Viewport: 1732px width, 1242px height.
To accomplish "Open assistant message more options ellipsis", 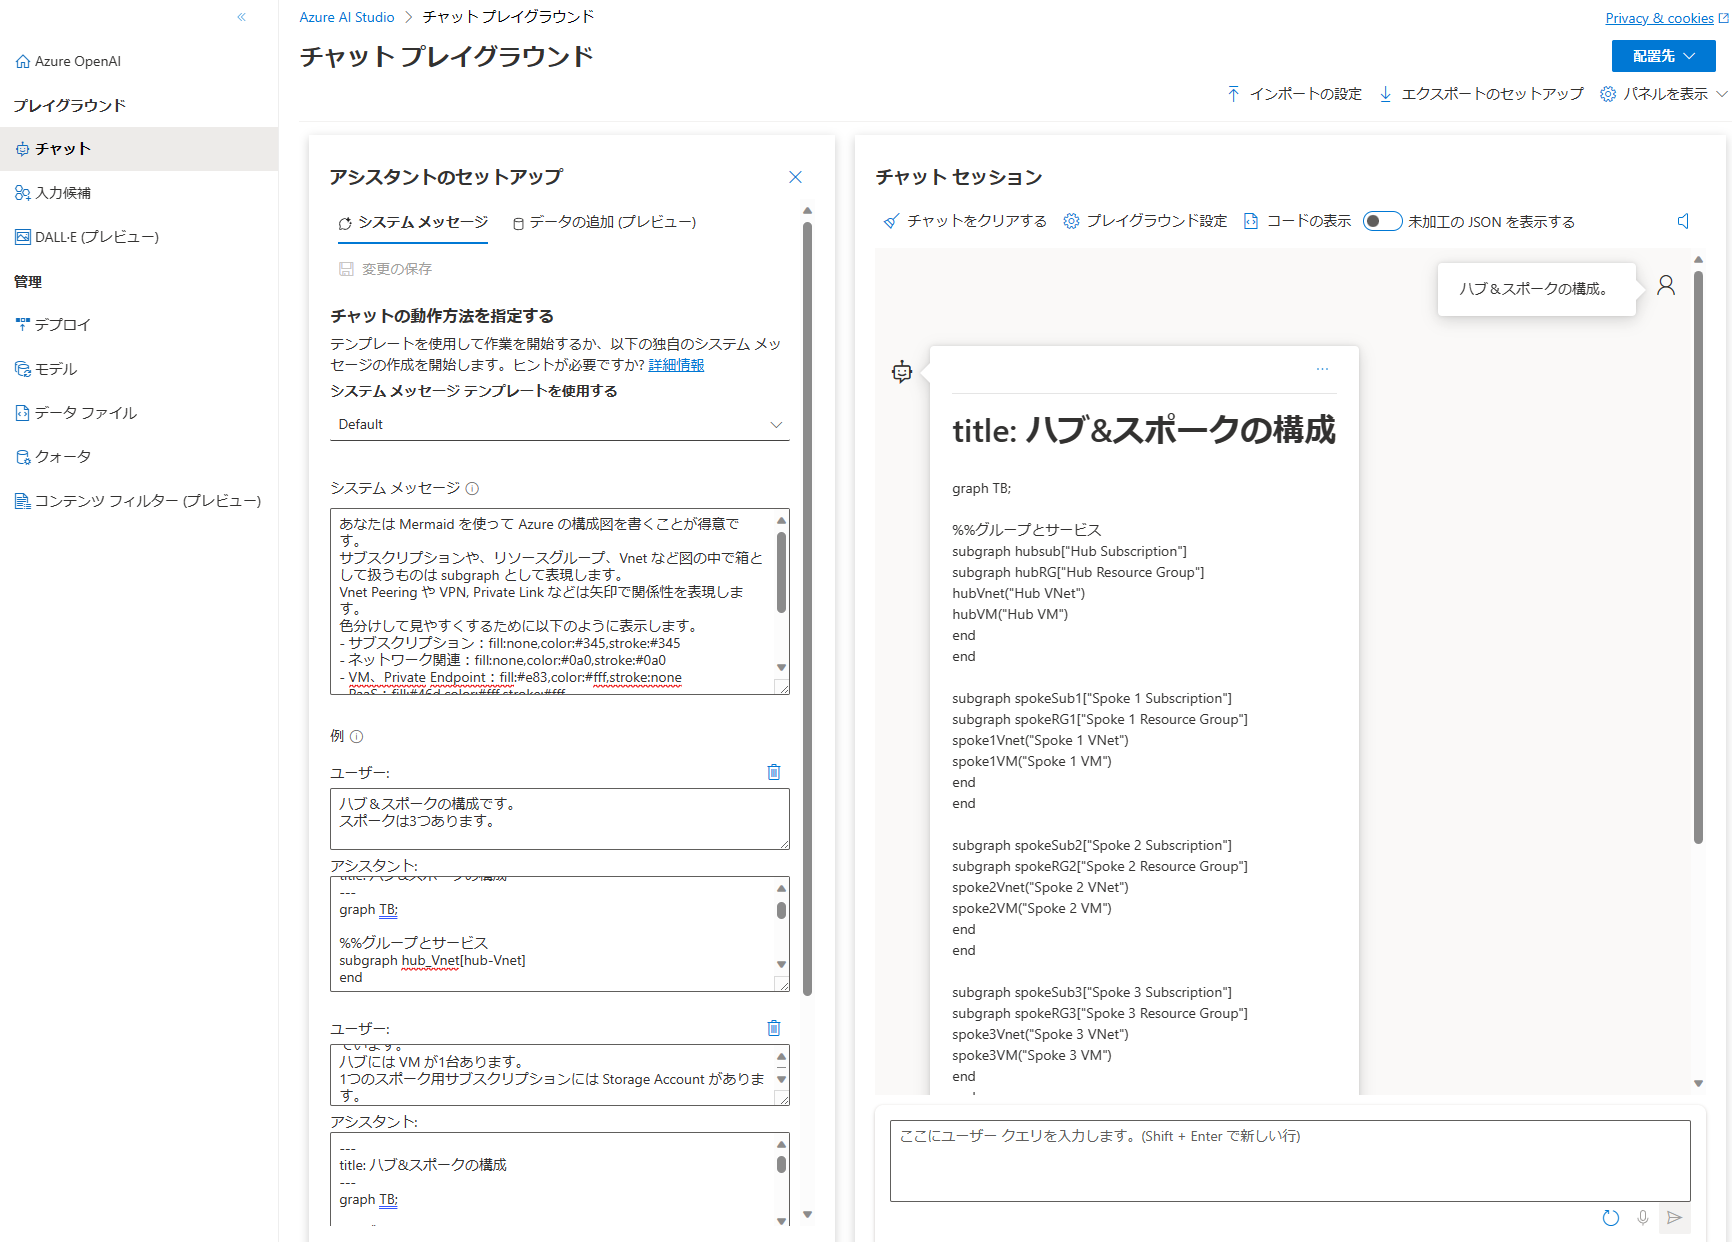I will (x=1322, y=369).
